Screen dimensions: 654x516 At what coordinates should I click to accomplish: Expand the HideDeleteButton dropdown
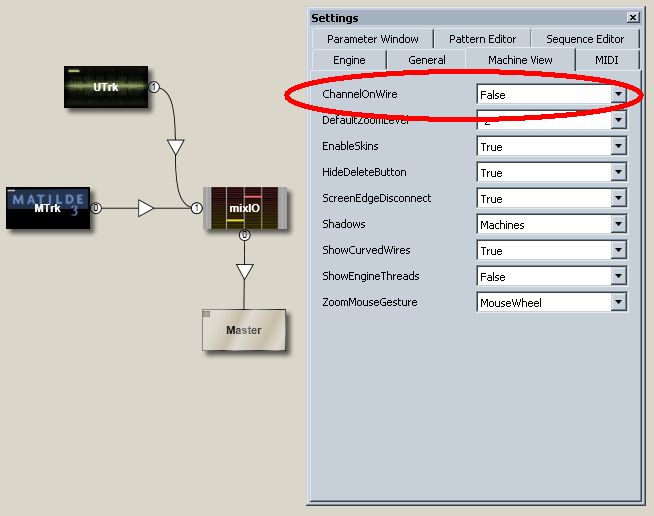[x=618, y=173]
